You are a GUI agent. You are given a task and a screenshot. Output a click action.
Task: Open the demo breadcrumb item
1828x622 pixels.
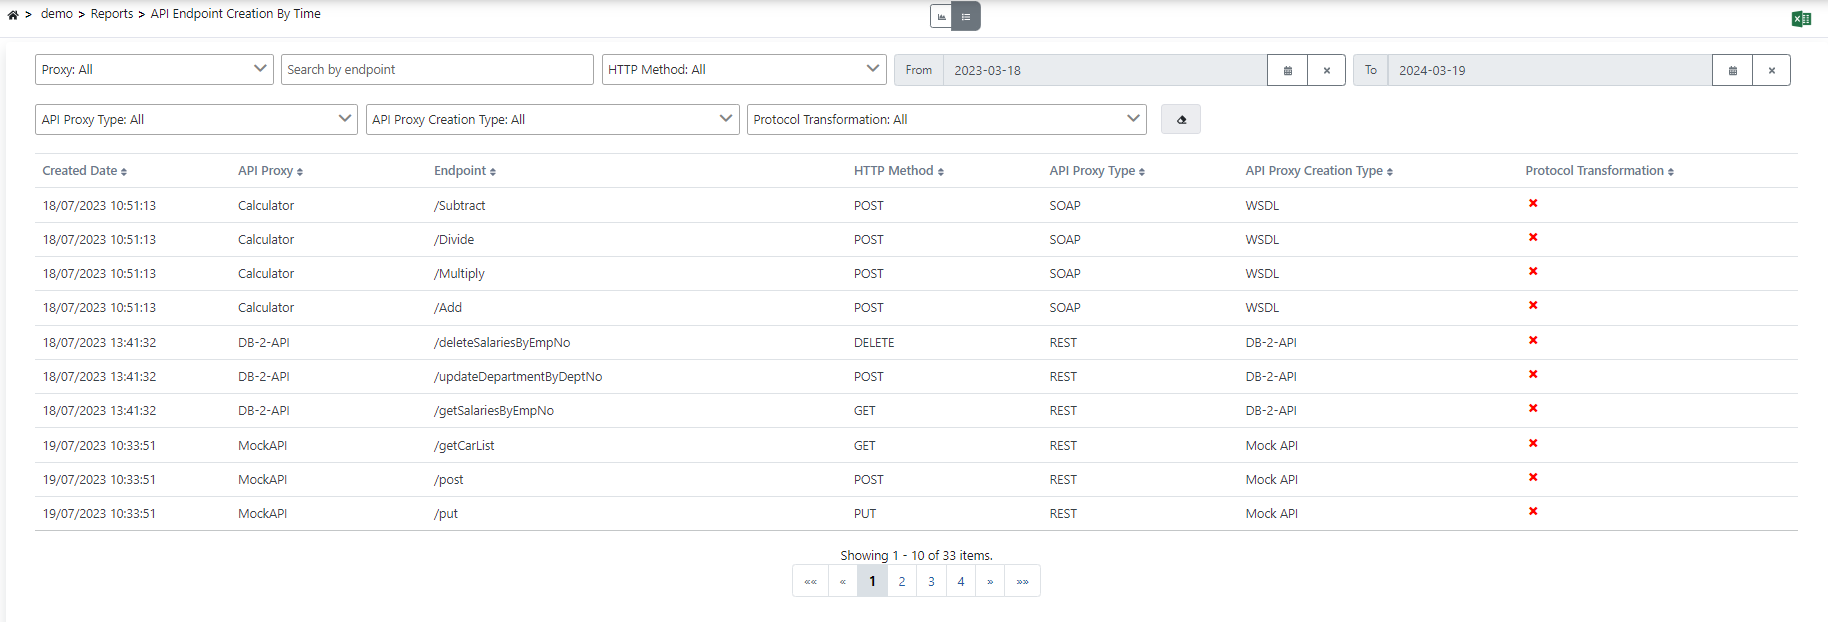[56, 14]
